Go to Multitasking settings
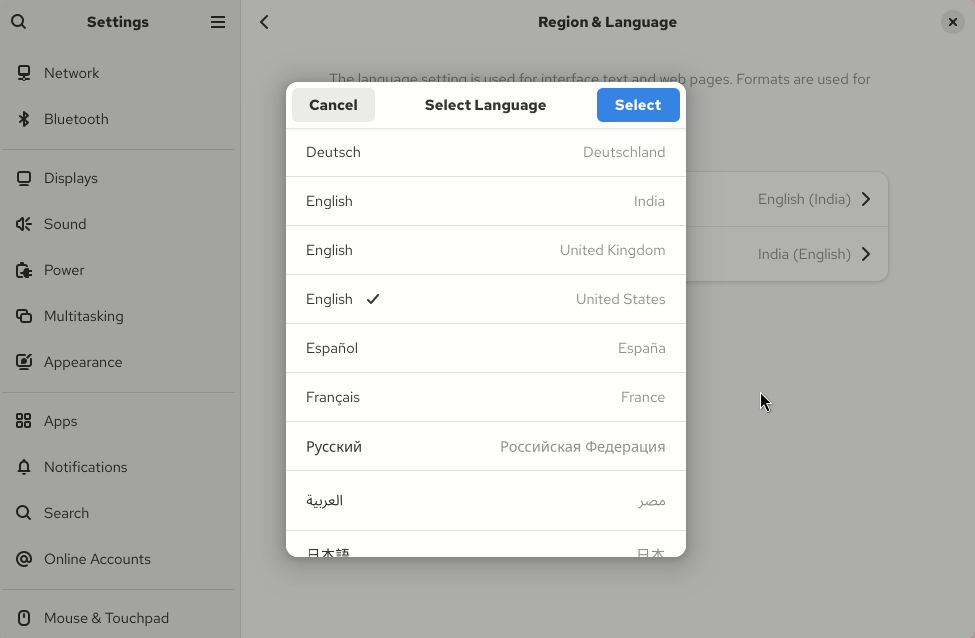 pos(84,316)
